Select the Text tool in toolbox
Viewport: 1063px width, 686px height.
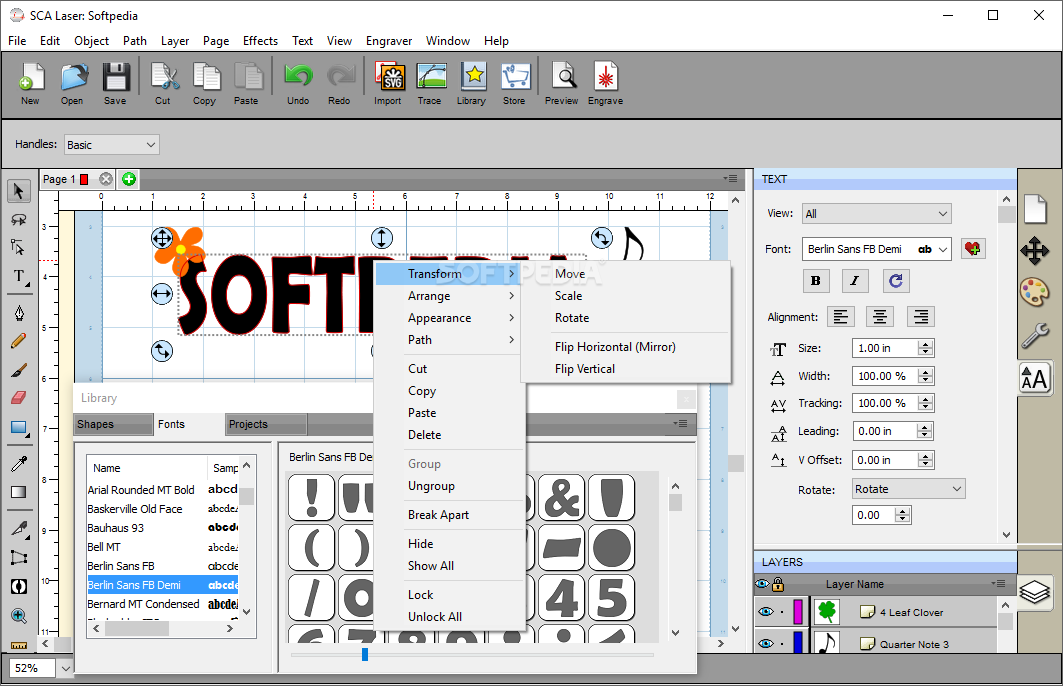coord(19,277)
